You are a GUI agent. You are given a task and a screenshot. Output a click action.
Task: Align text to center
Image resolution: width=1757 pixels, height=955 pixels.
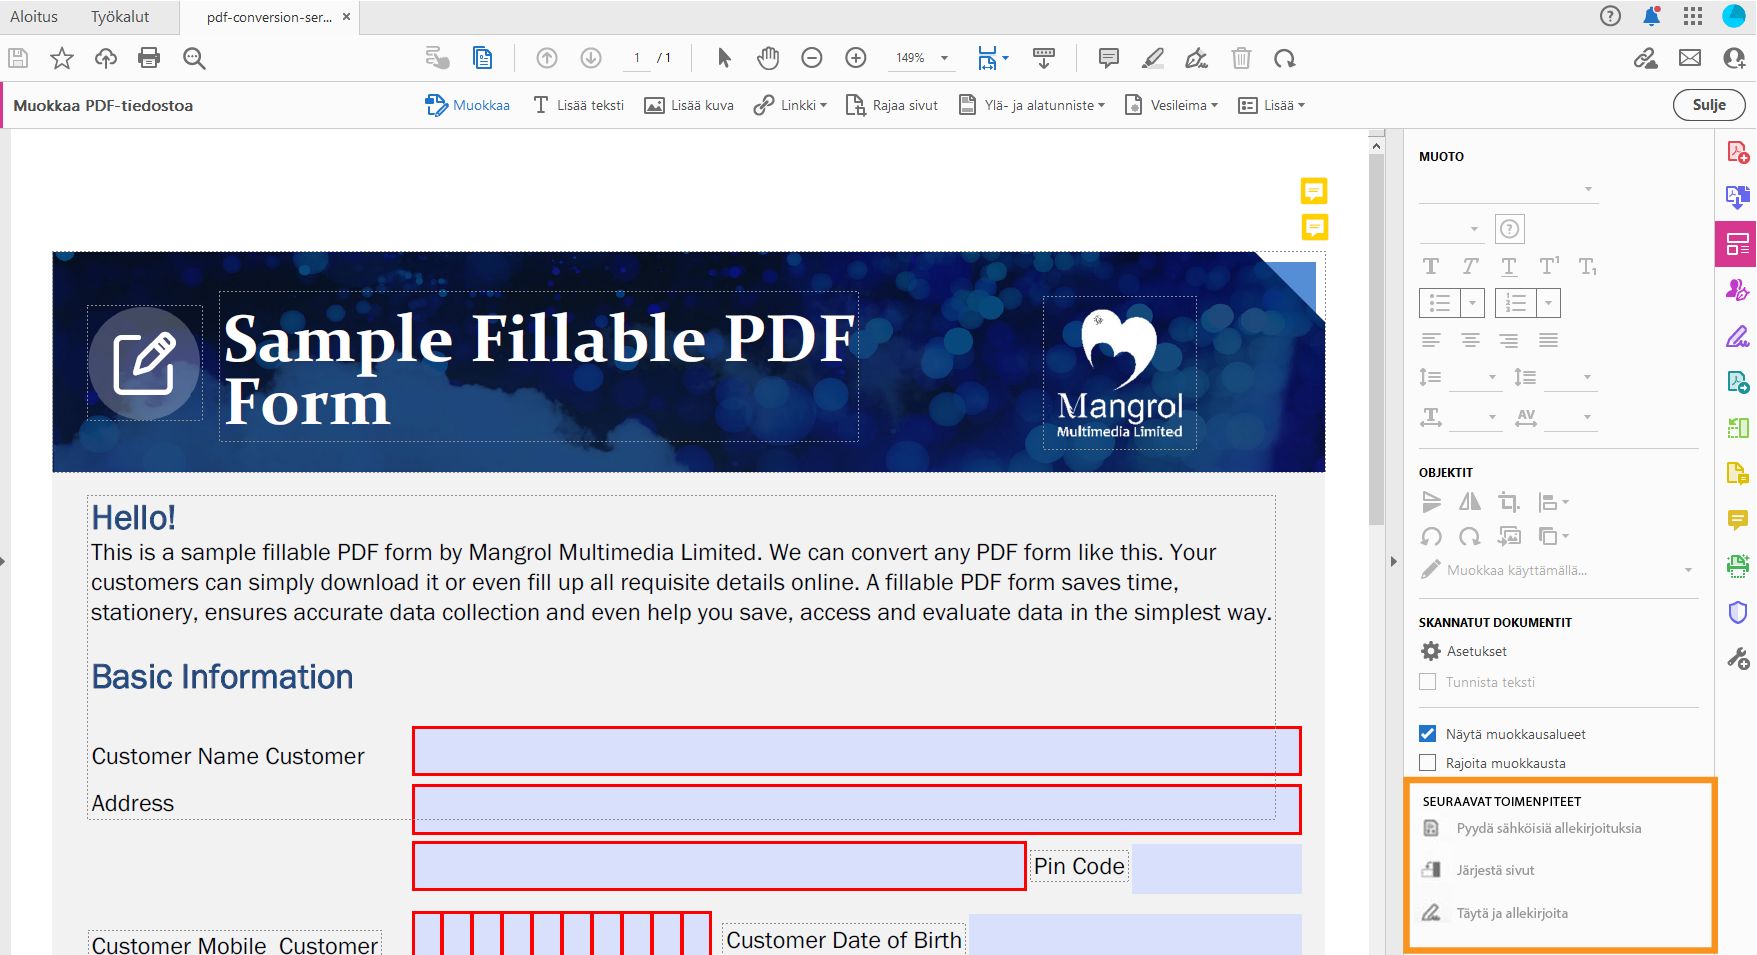click(x=1470, y=340)
